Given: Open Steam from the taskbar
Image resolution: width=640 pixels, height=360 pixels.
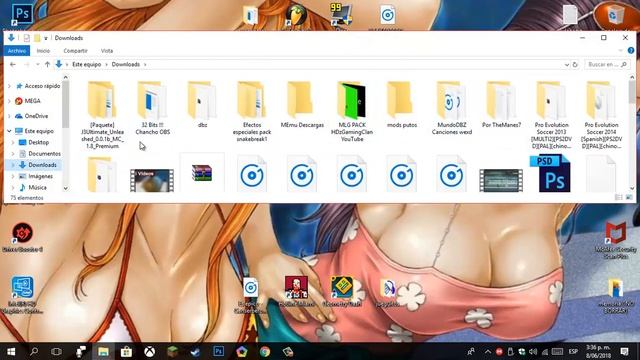Looking at the screenshot, I should (x=195, y=351).
